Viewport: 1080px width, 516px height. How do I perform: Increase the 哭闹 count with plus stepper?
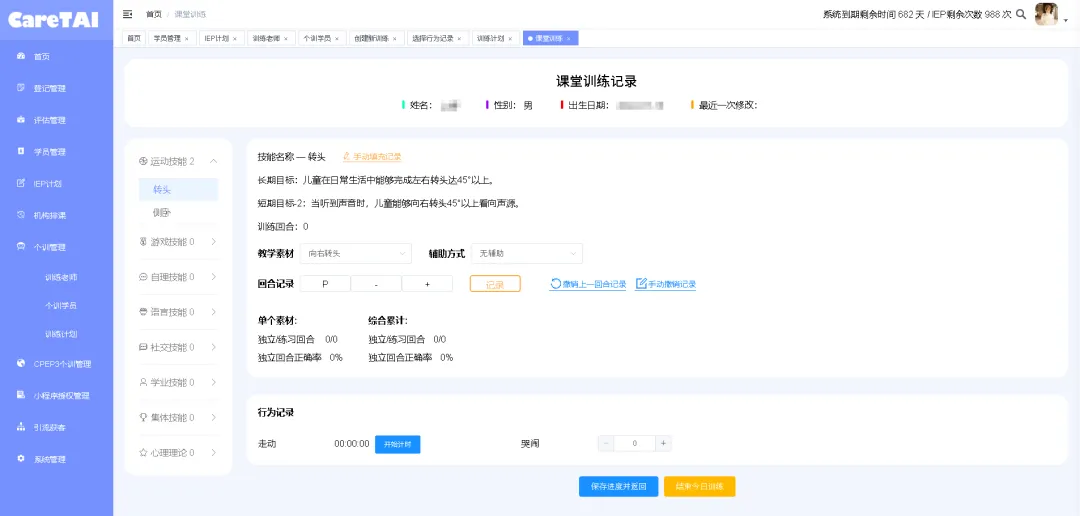click(x=663, y=444)
